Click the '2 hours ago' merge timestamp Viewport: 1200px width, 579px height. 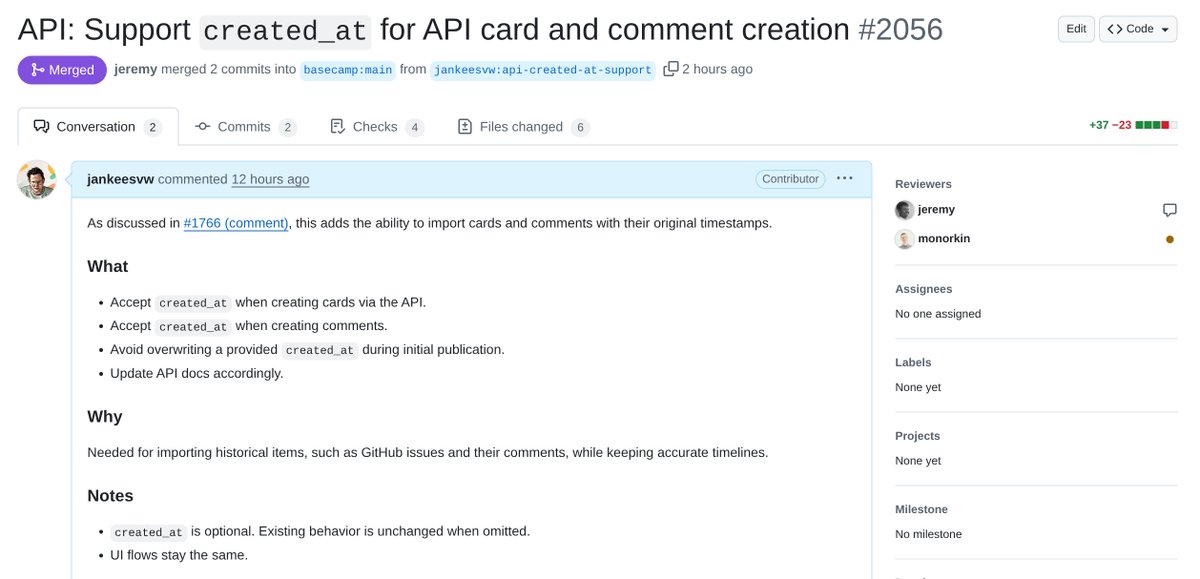click(717, 70)
